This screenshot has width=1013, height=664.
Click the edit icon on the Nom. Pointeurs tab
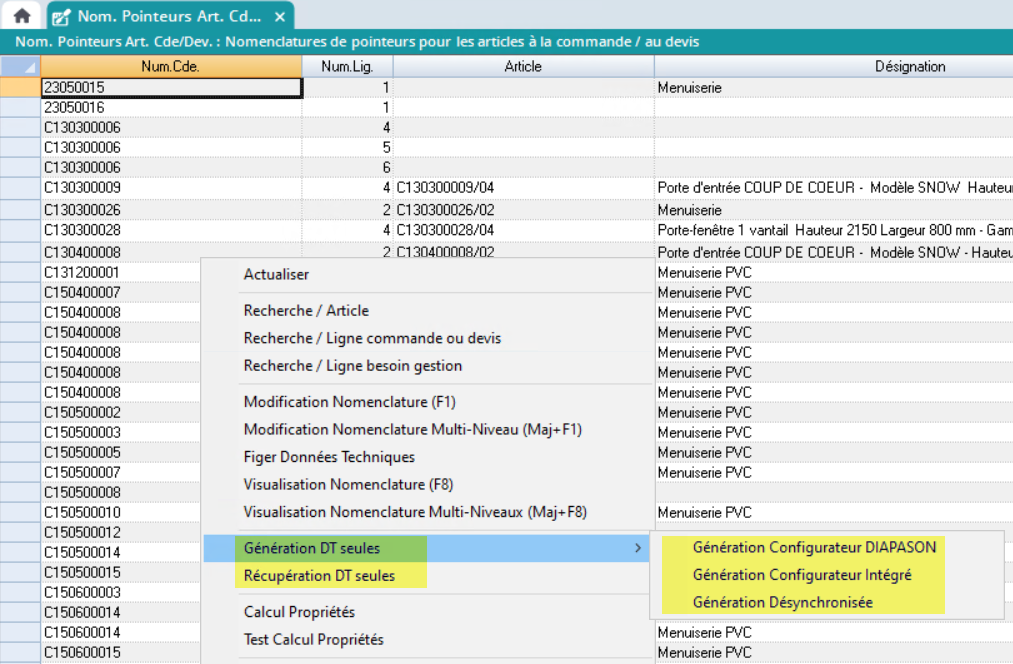(62, 17)
